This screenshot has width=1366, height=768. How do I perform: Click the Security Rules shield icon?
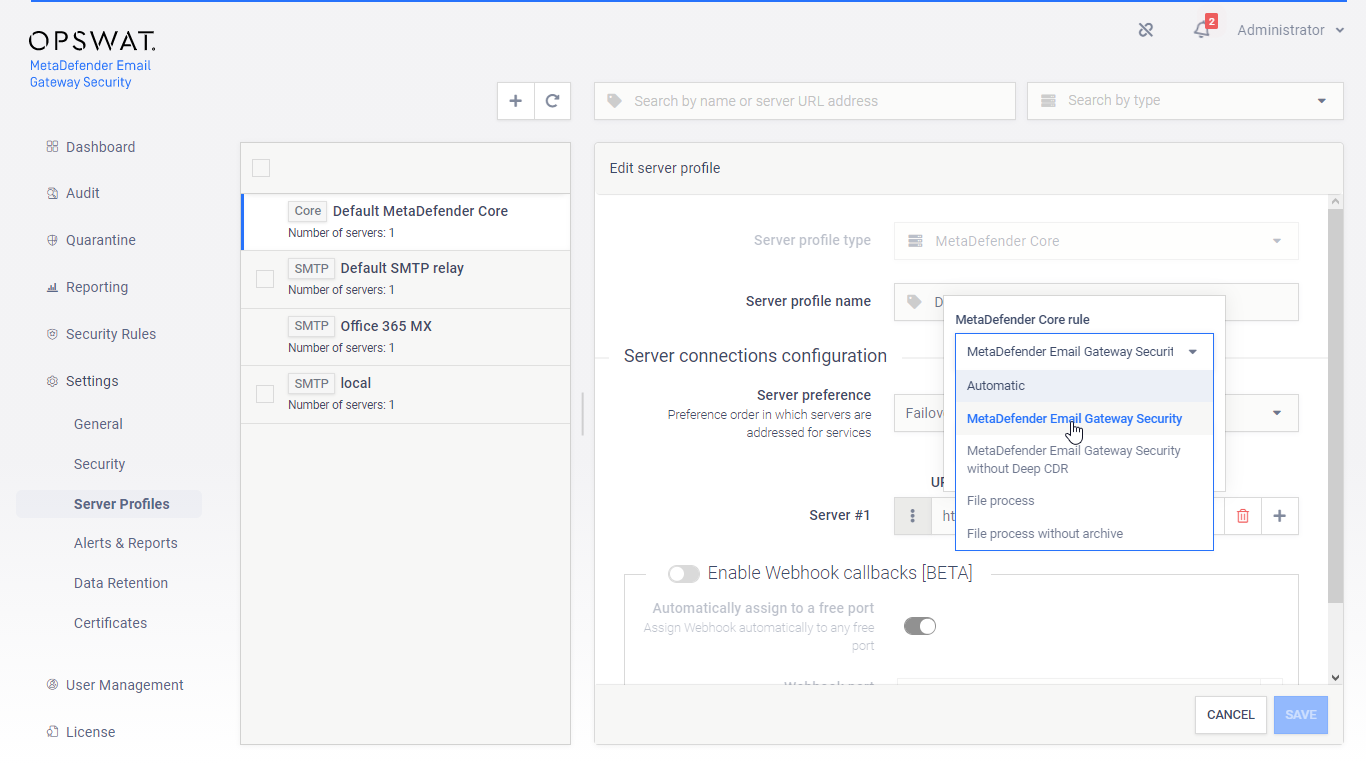click(x=52, y=334)
